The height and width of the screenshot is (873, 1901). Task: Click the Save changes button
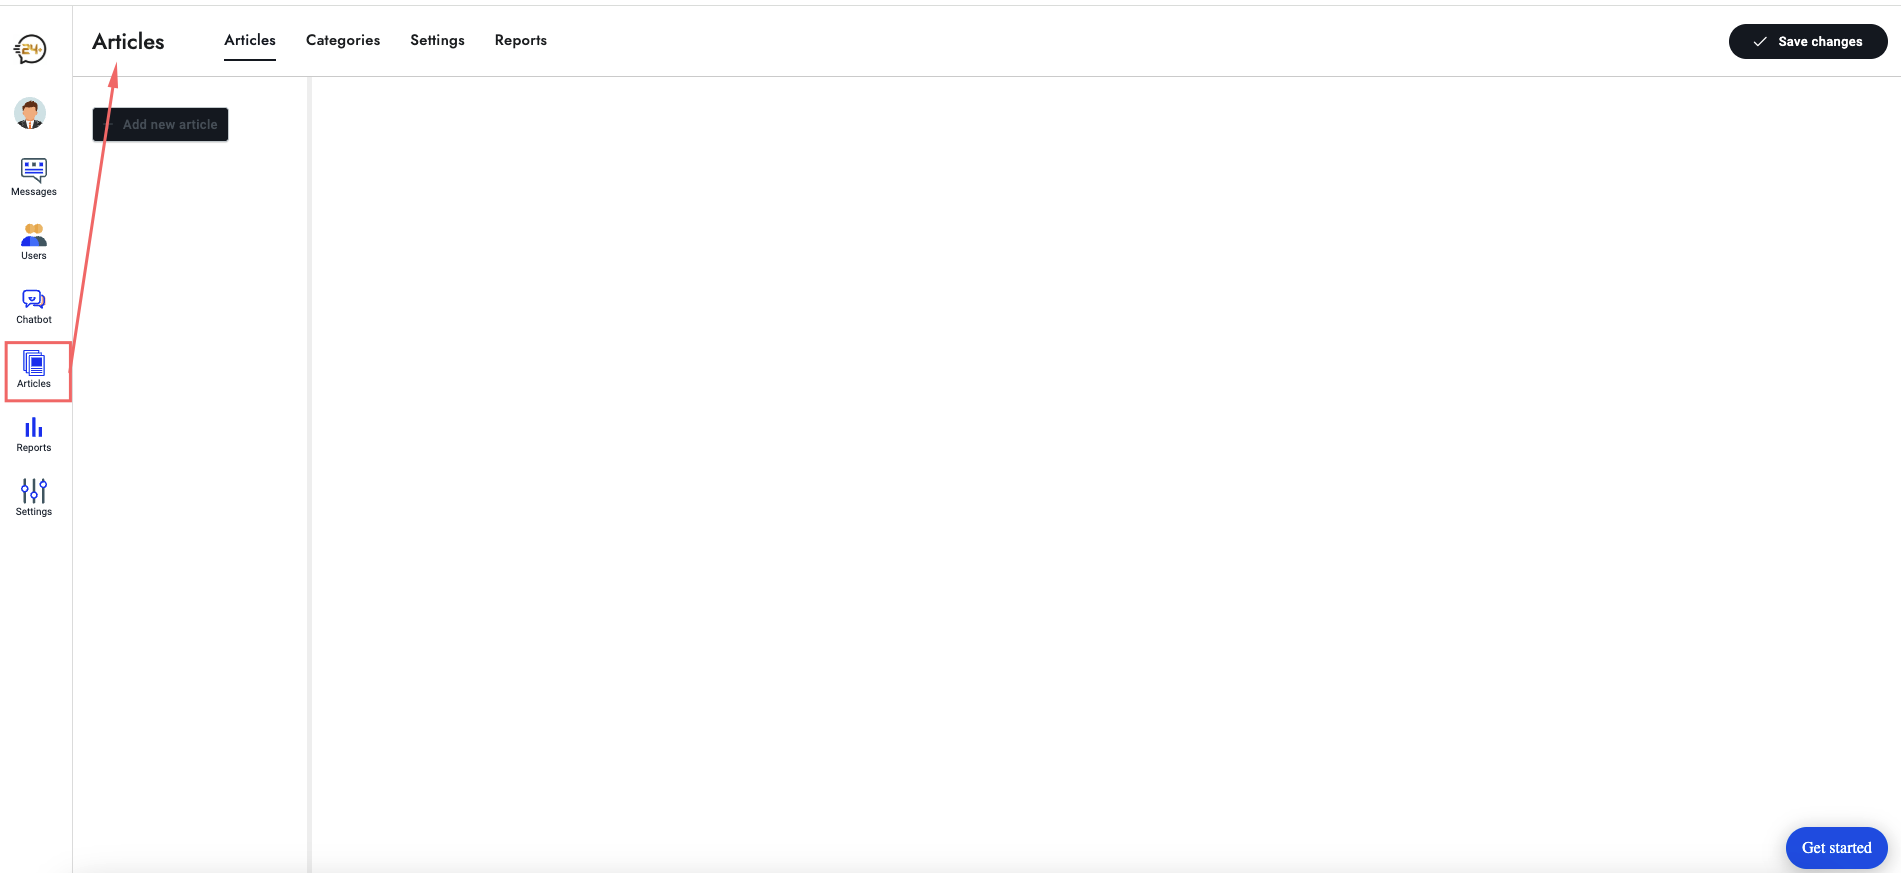[x=1808, y=41]
